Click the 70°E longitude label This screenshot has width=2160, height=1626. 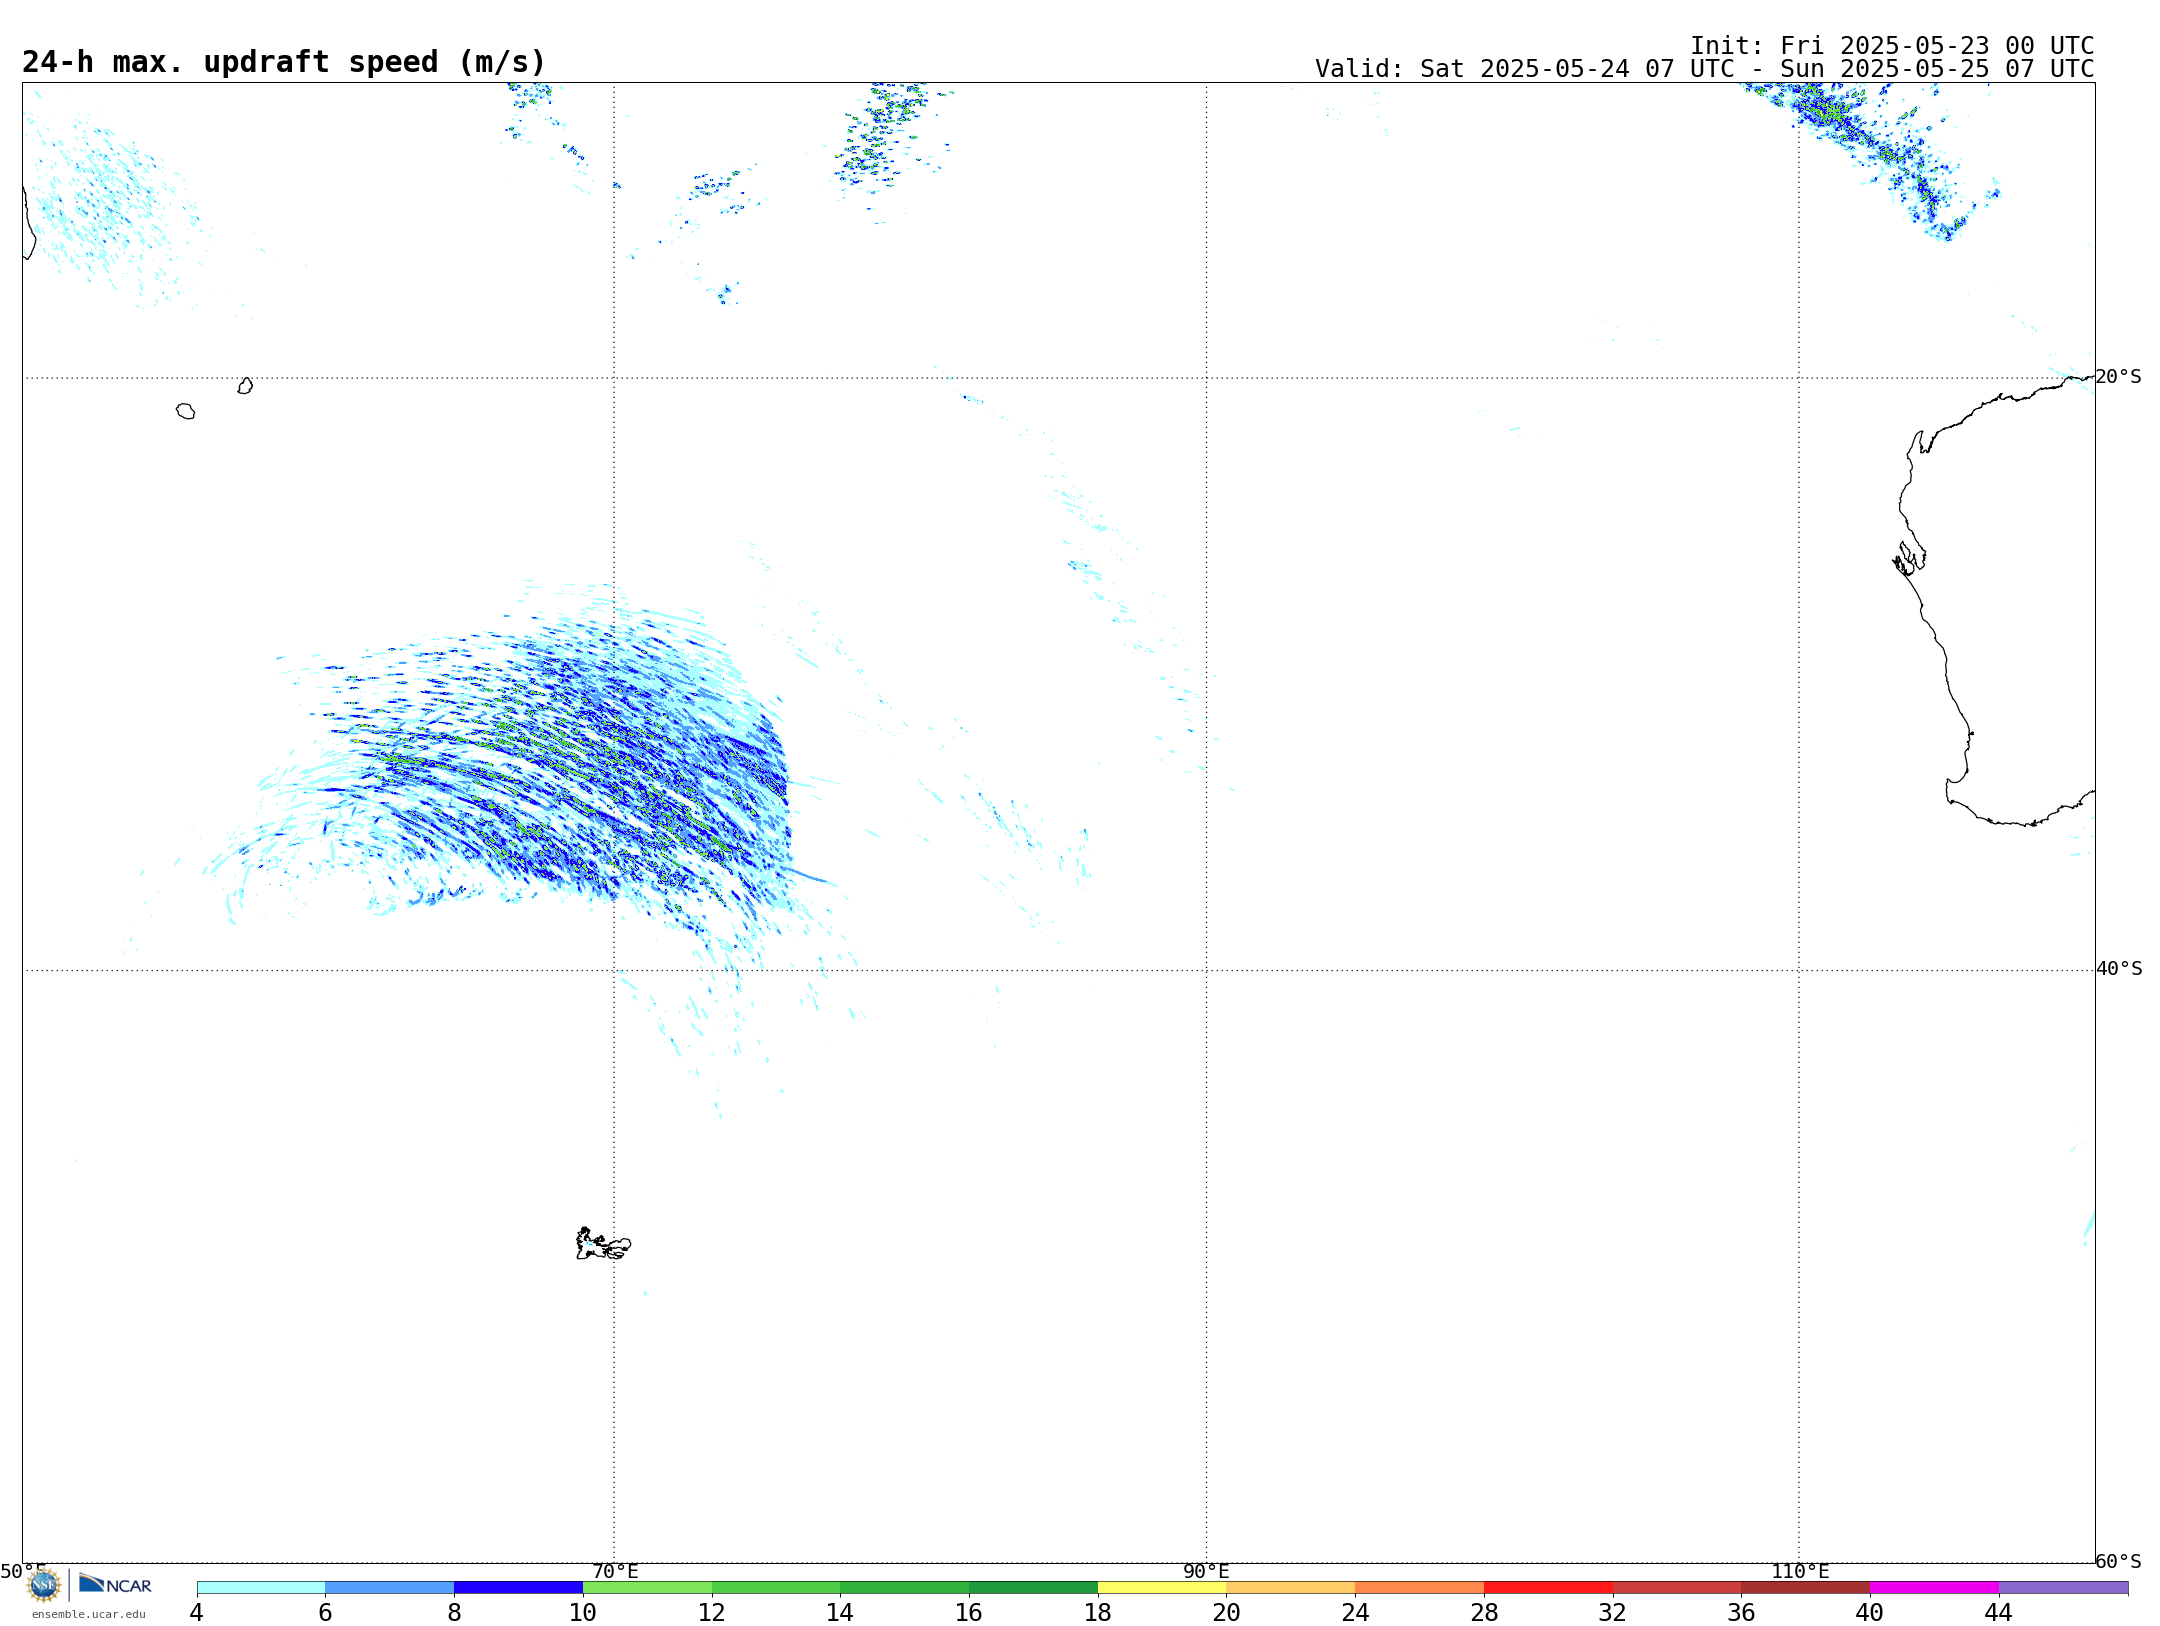(615, 1571)
